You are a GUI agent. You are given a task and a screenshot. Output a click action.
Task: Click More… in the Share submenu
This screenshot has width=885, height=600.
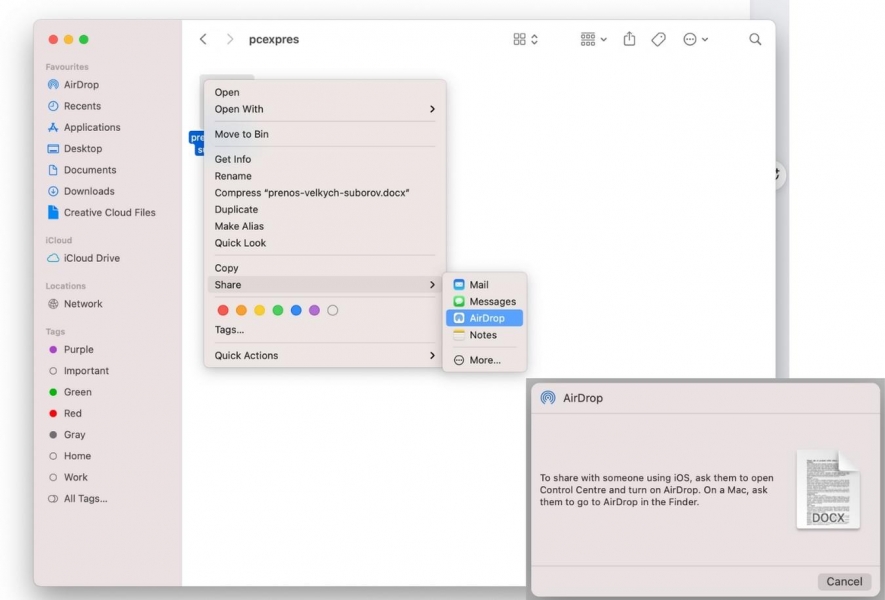point(485,360)
